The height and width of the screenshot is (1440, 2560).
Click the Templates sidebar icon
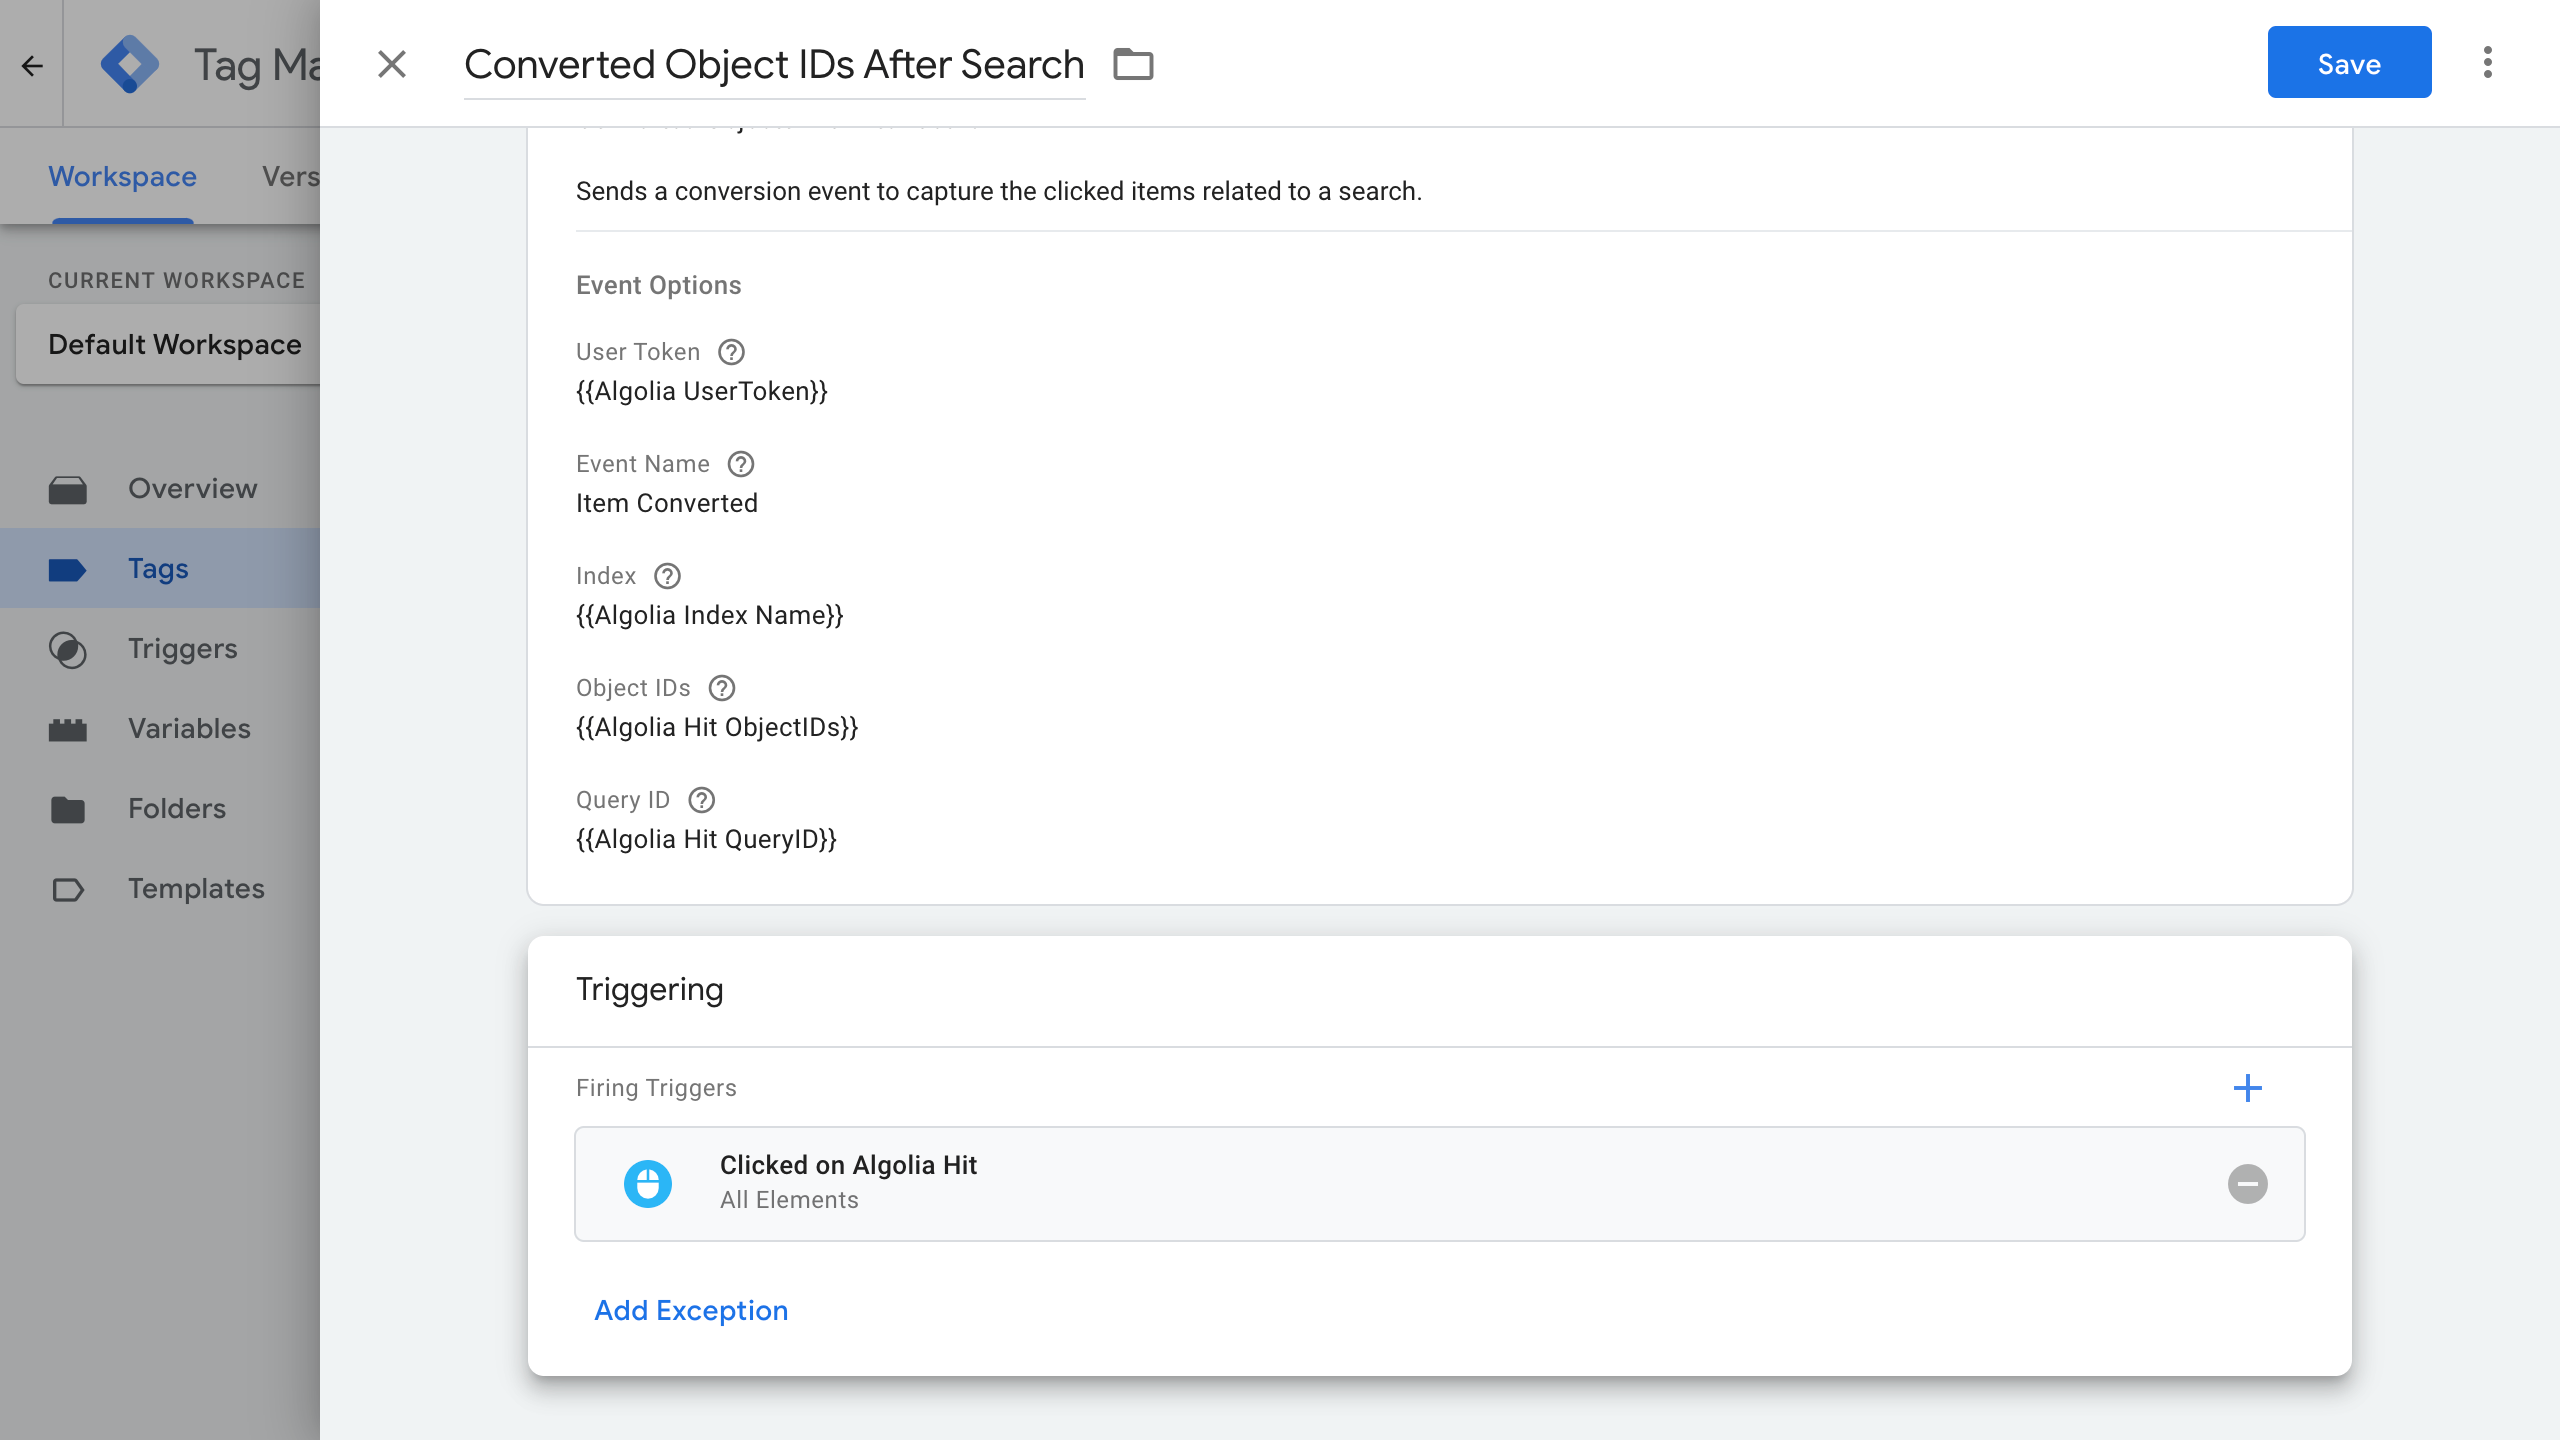(68, 889)
